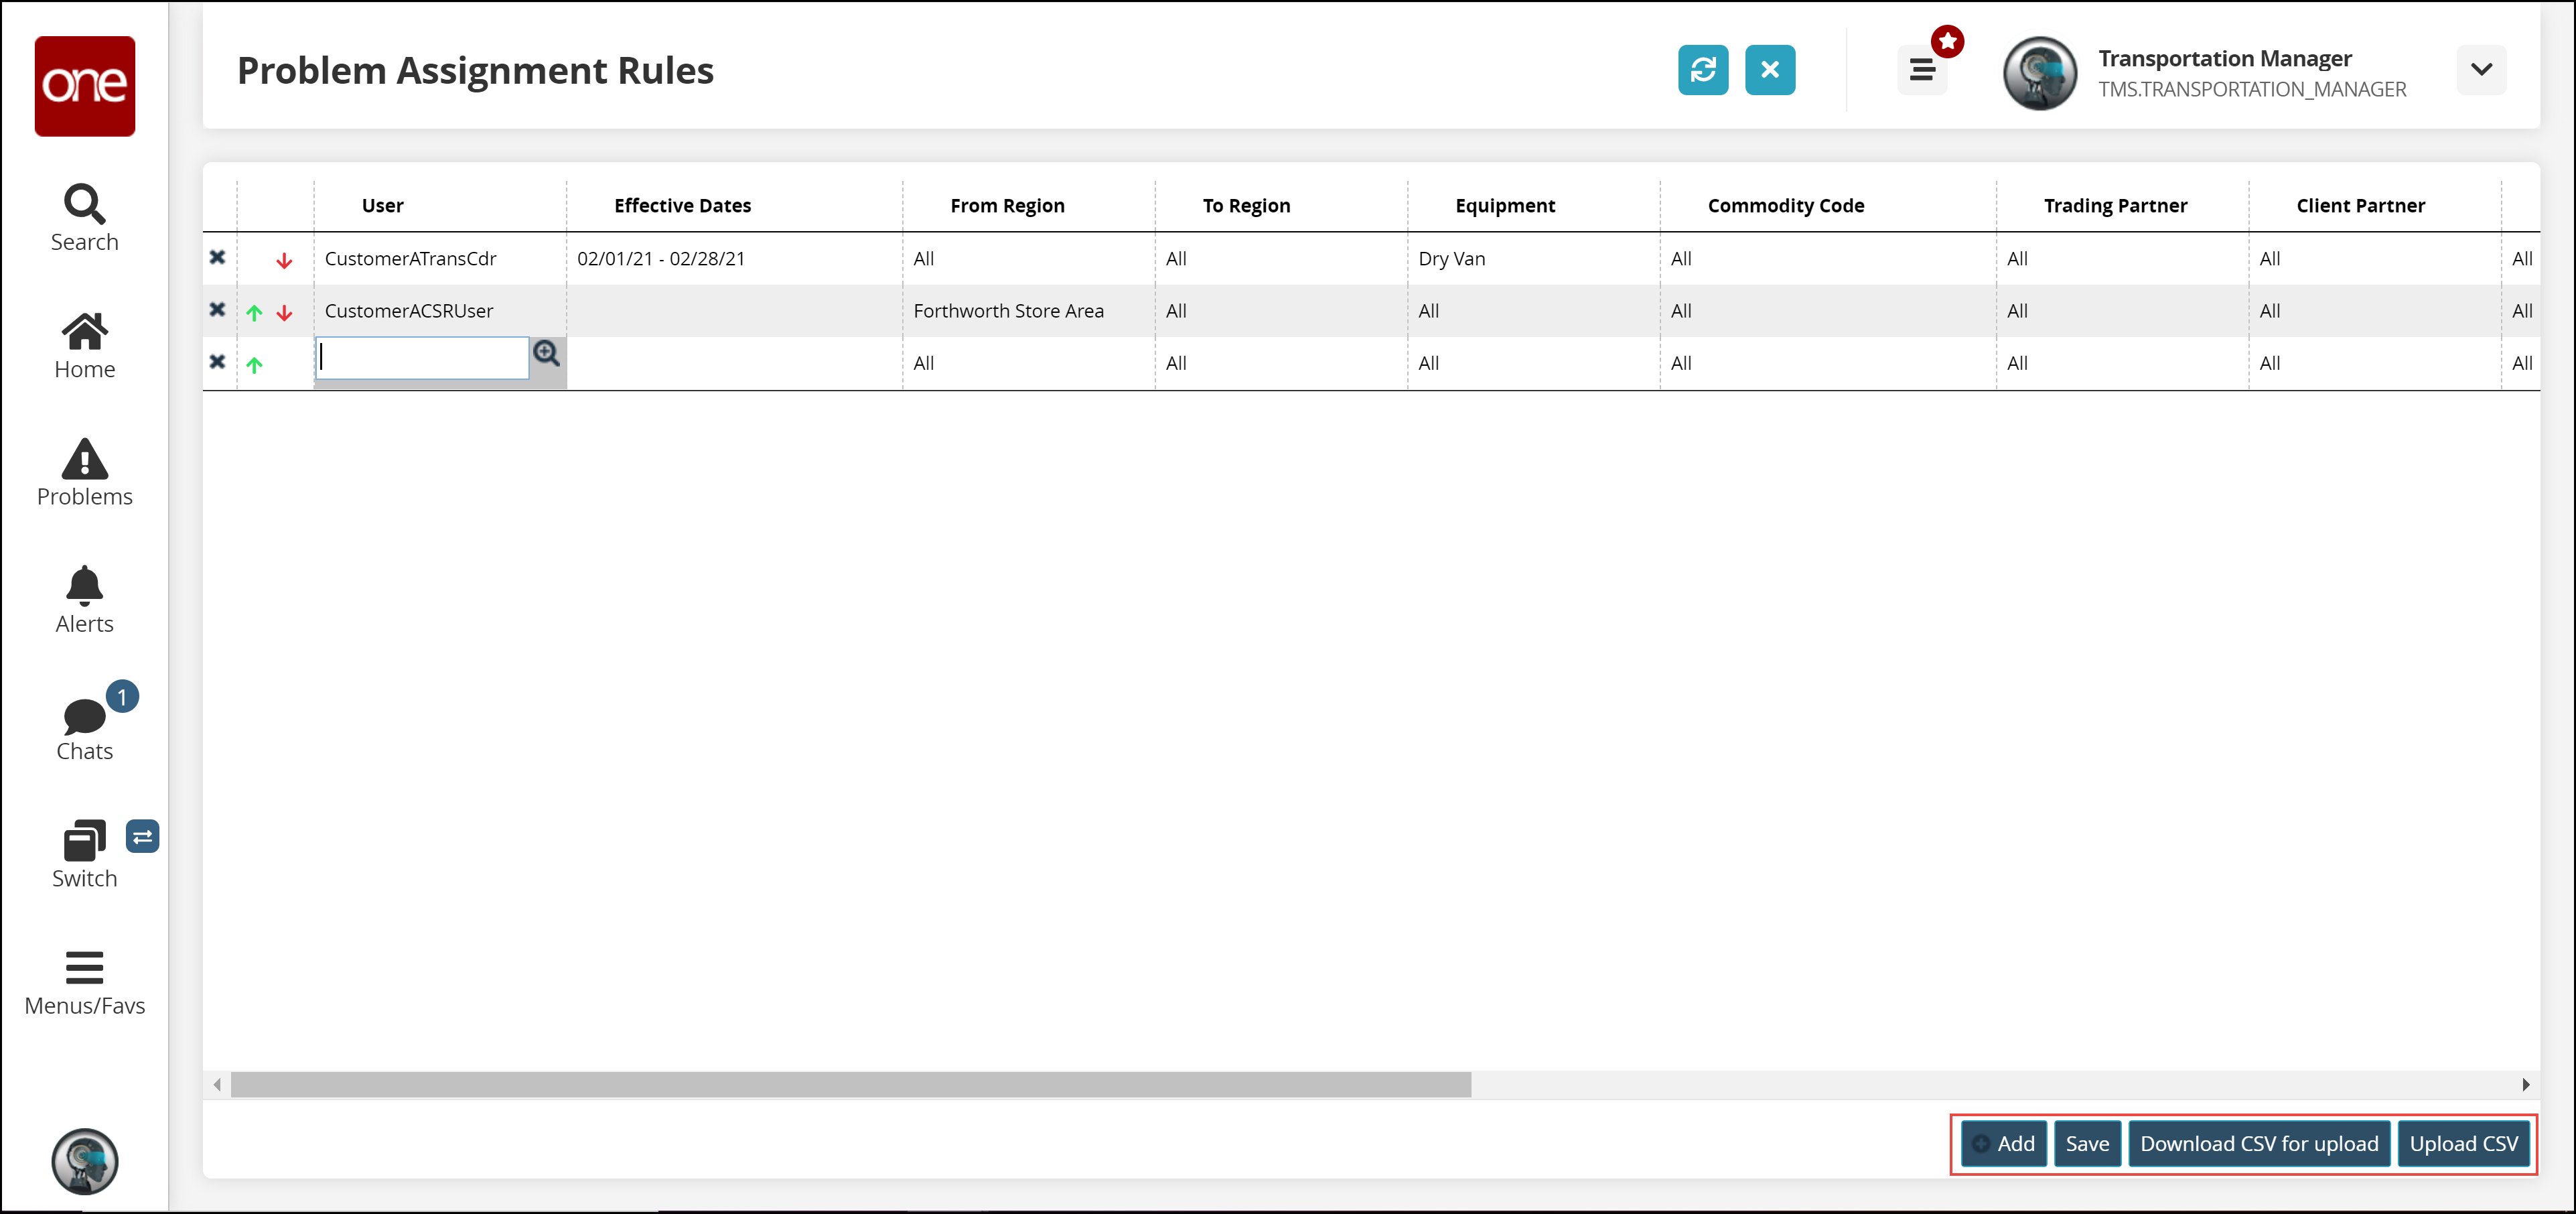Expand the Transportation Manager user dropdown

(x=2480, y=70)
